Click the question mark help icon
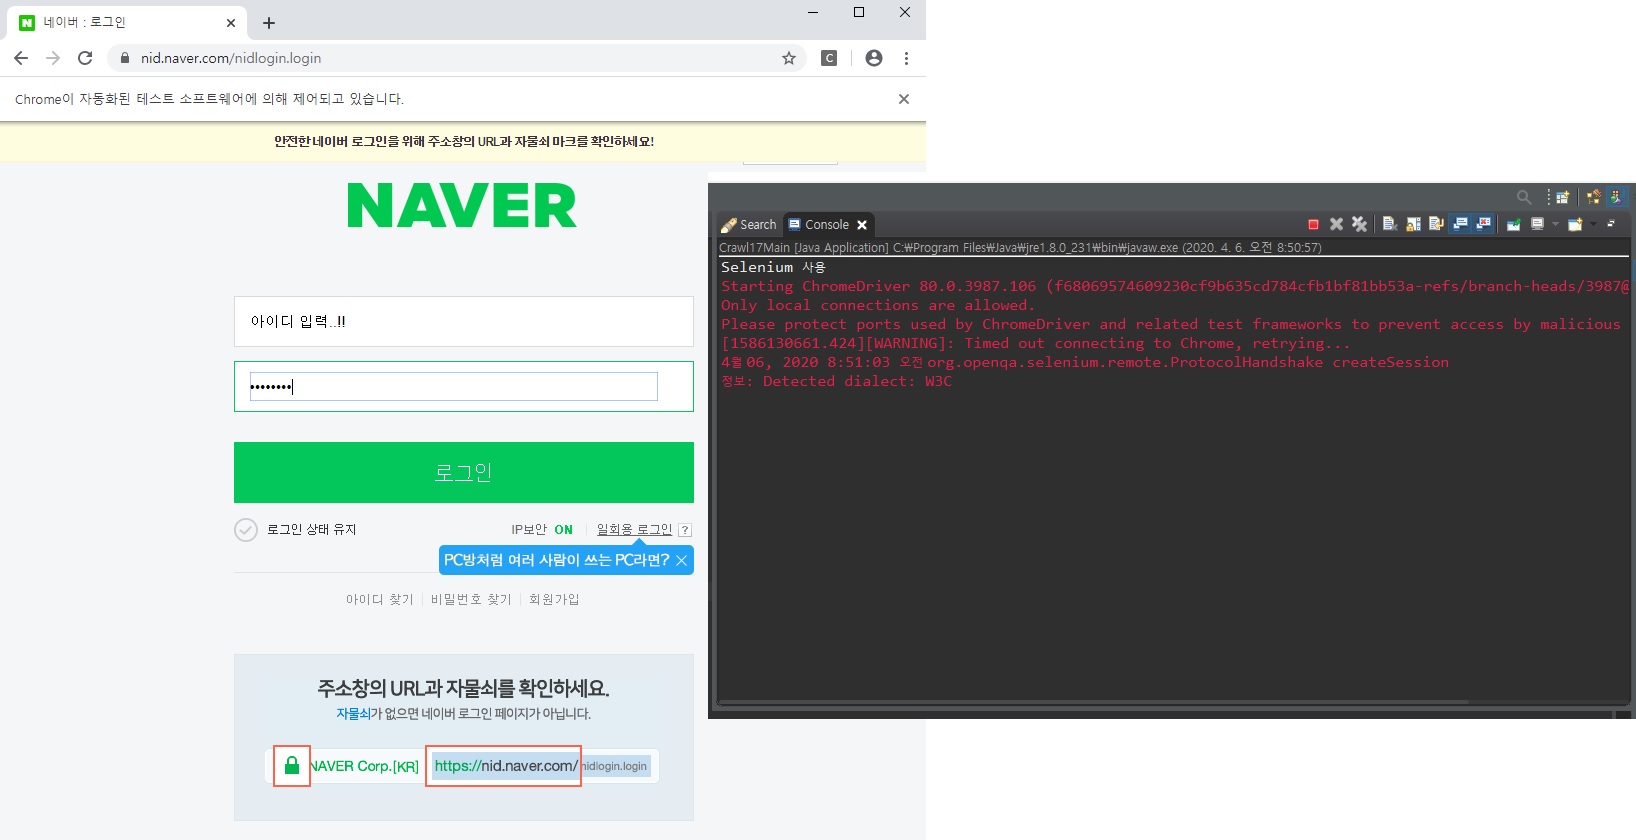The image size is (1636, 840). point(685,530)
